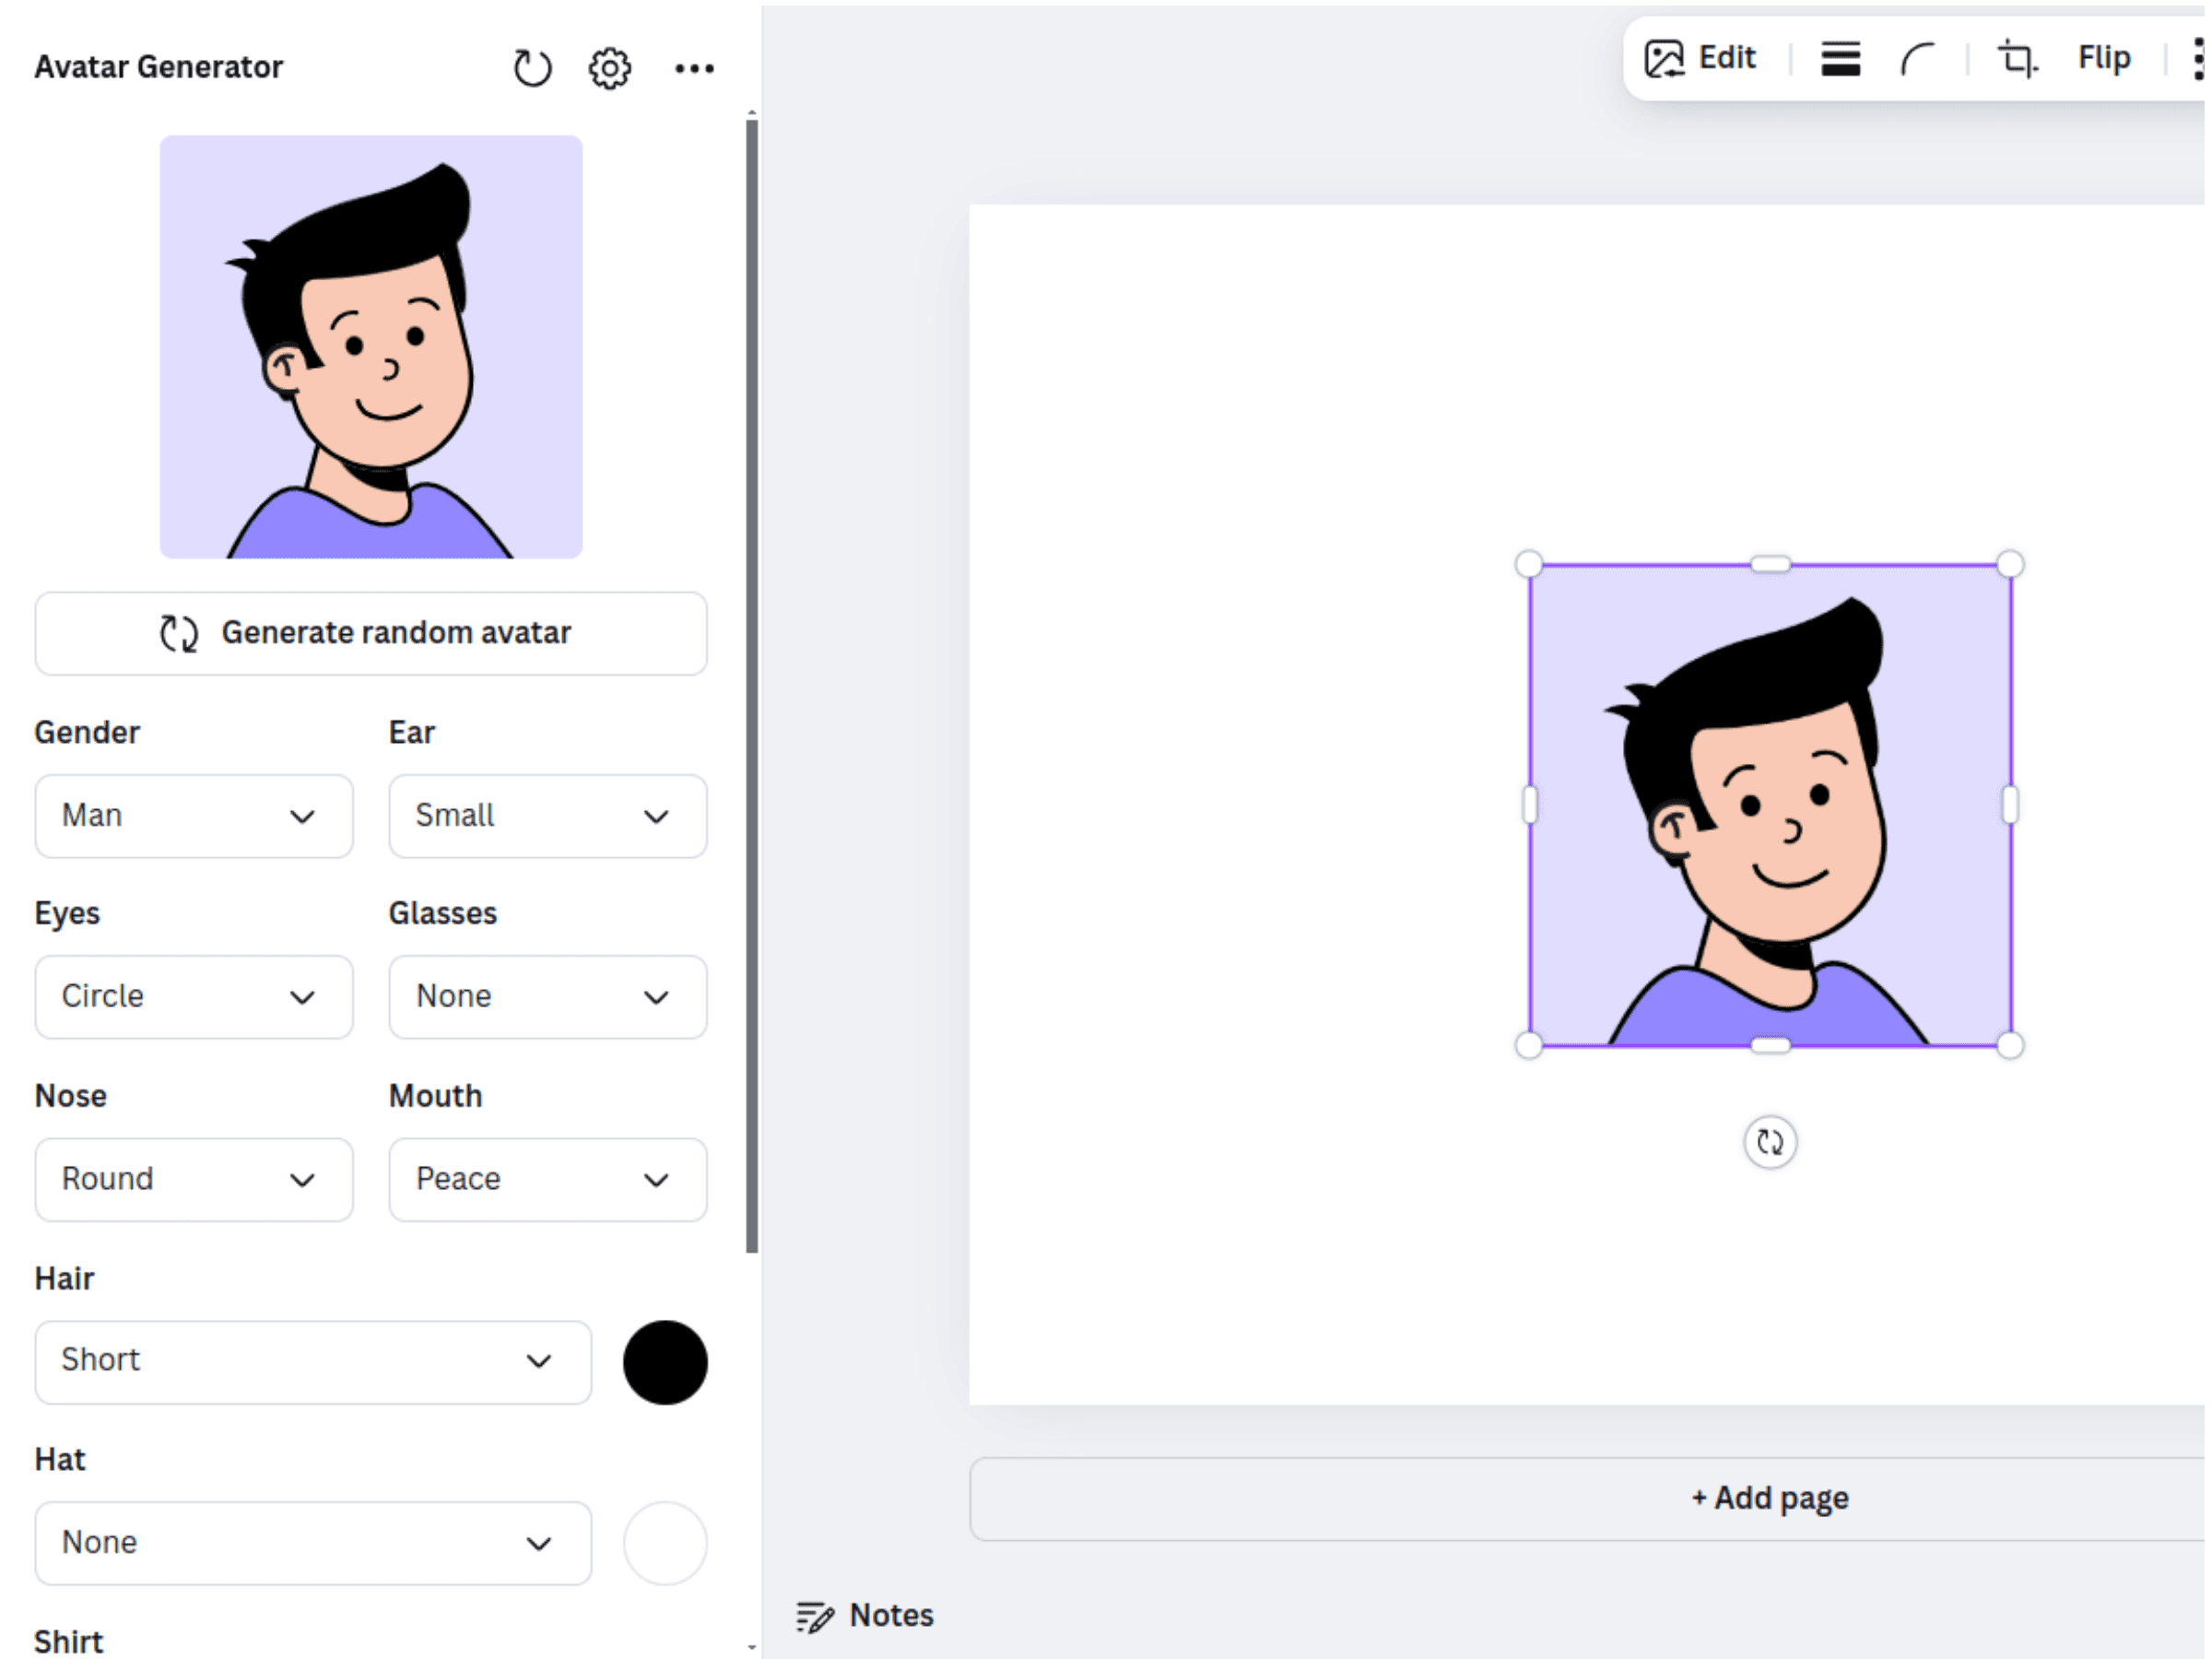Viewport: 2212px width, 1659px height.
Task: Expand the Hair dropdown showing Short
Action: [313, 1362]
